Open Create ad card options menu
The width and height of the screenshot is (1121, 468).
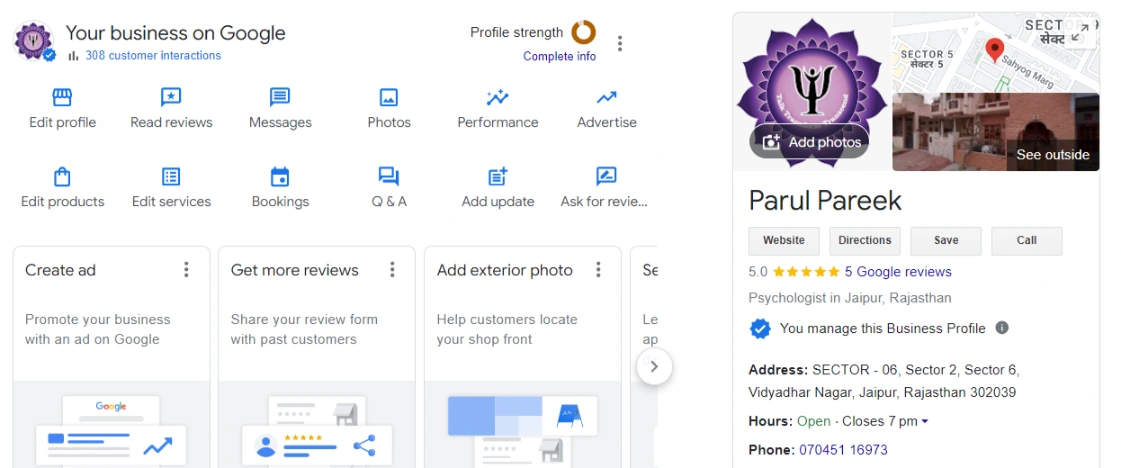point(186,270)
